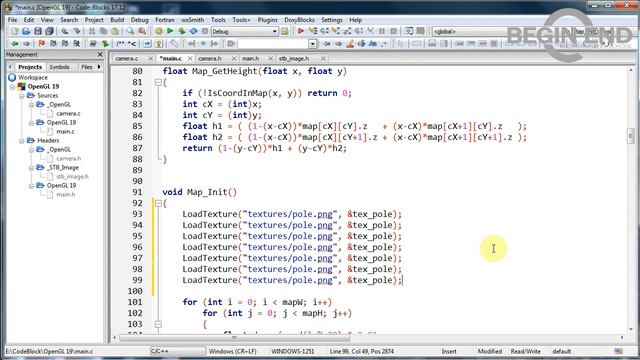Viewport: 640px width, 360px height.
Task: Open the DoxyBlocks menu
Action: click(x=299, y=20)
